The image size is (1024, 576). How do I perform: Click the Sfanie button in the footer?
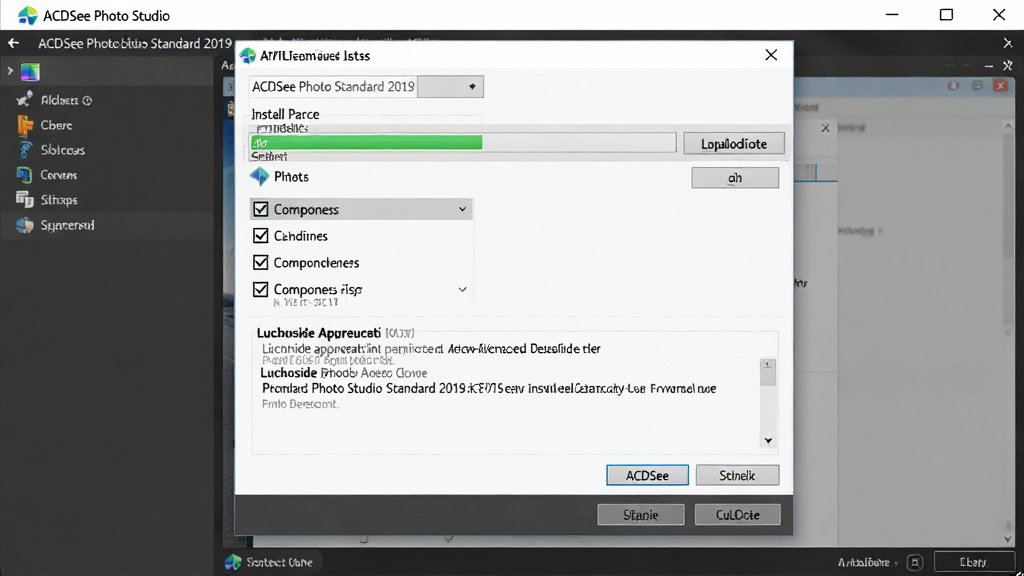(x=641, y=515)
